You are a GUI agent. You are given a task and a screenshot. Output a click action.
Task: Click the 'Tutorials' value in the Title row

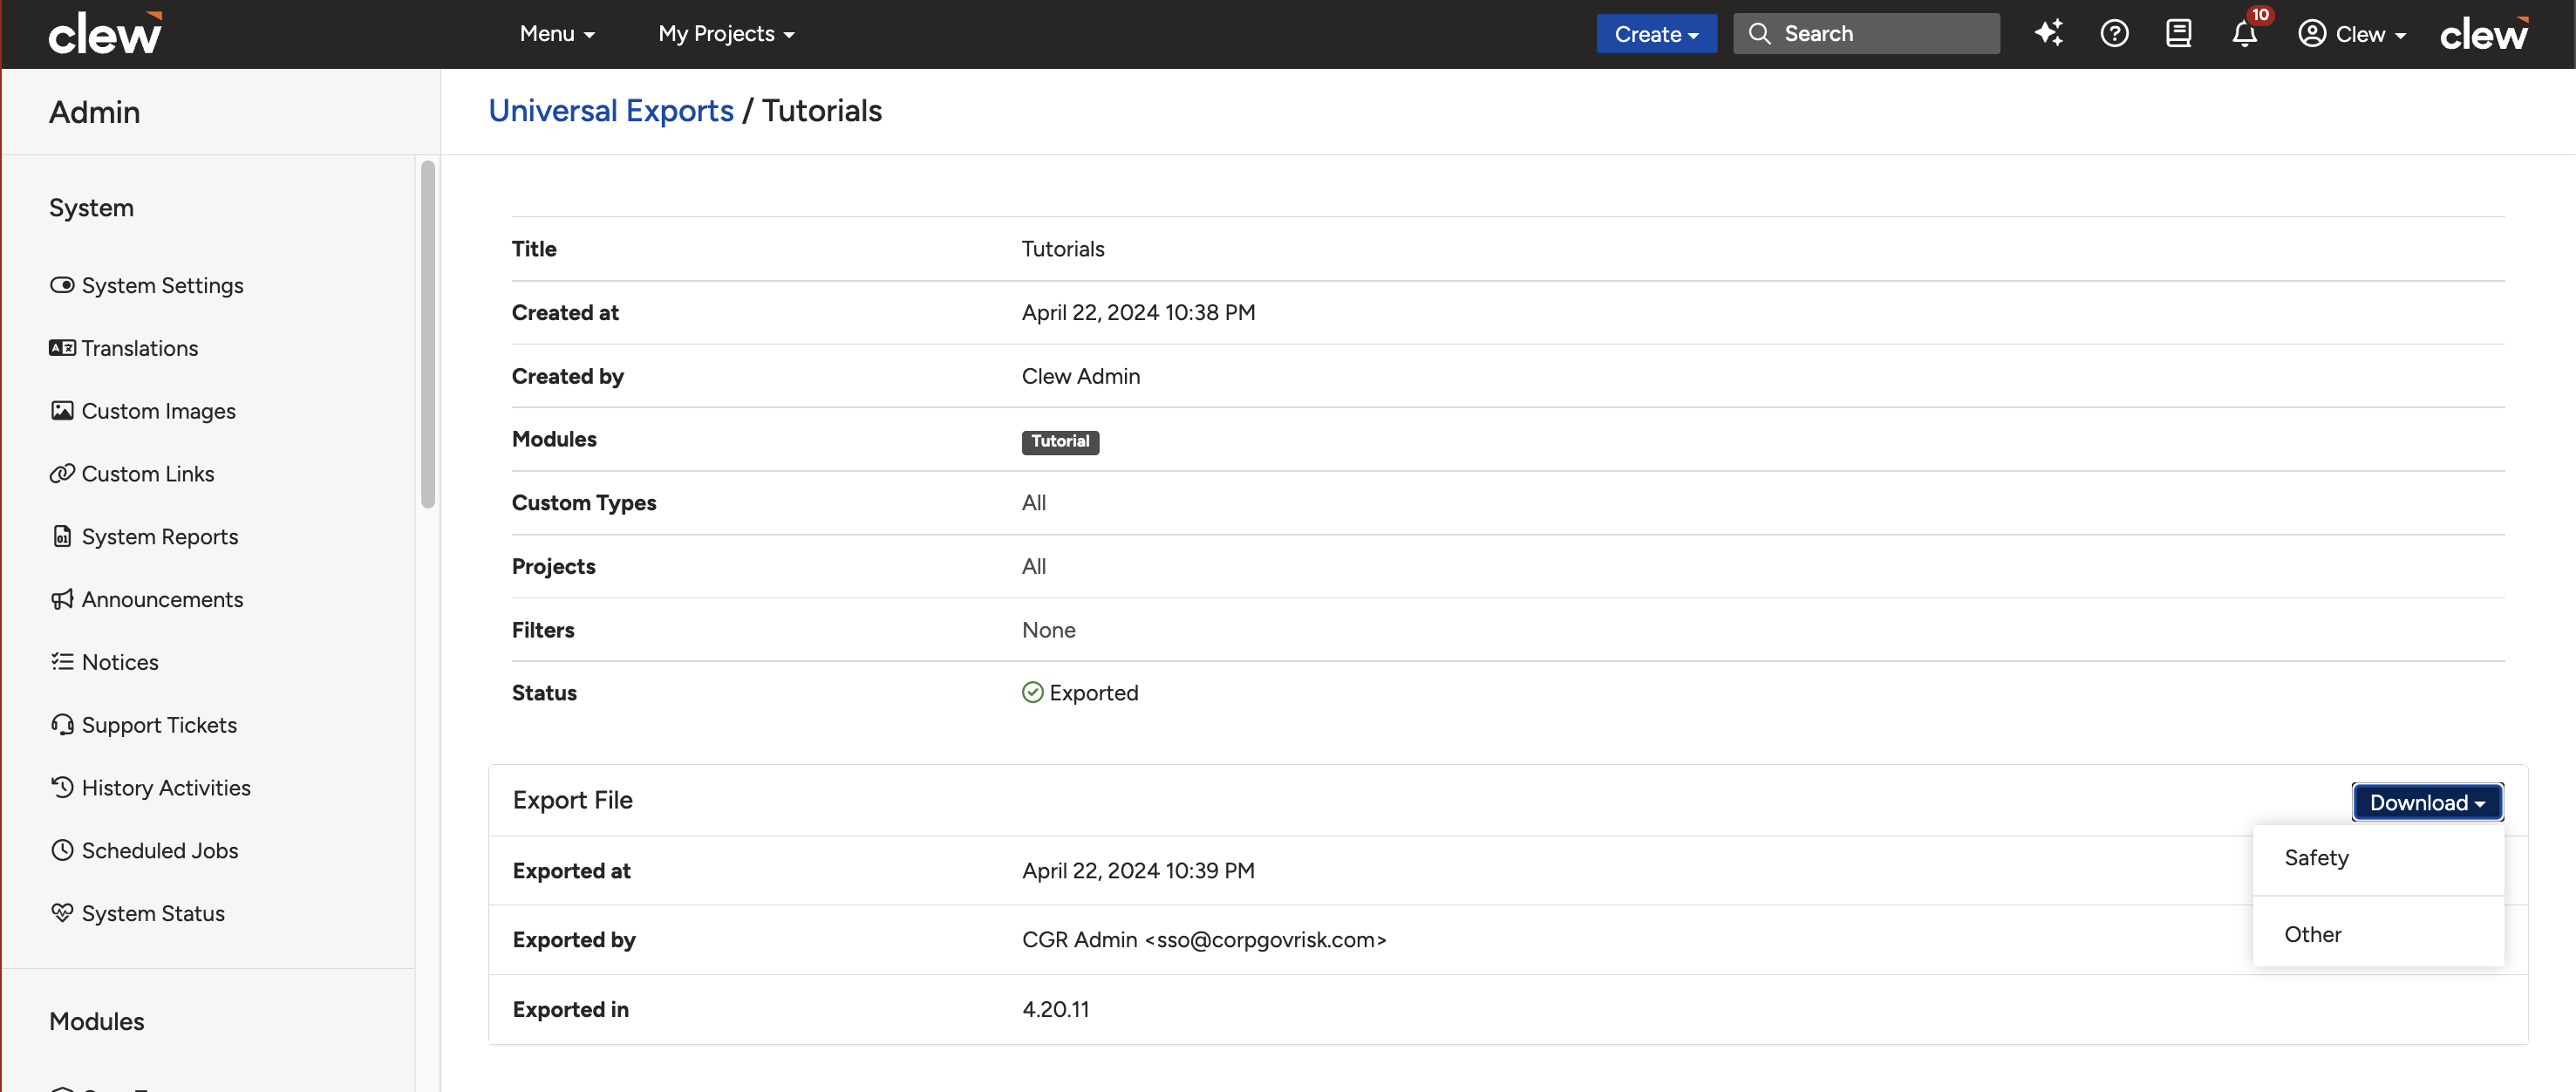tap(1063, 248)
